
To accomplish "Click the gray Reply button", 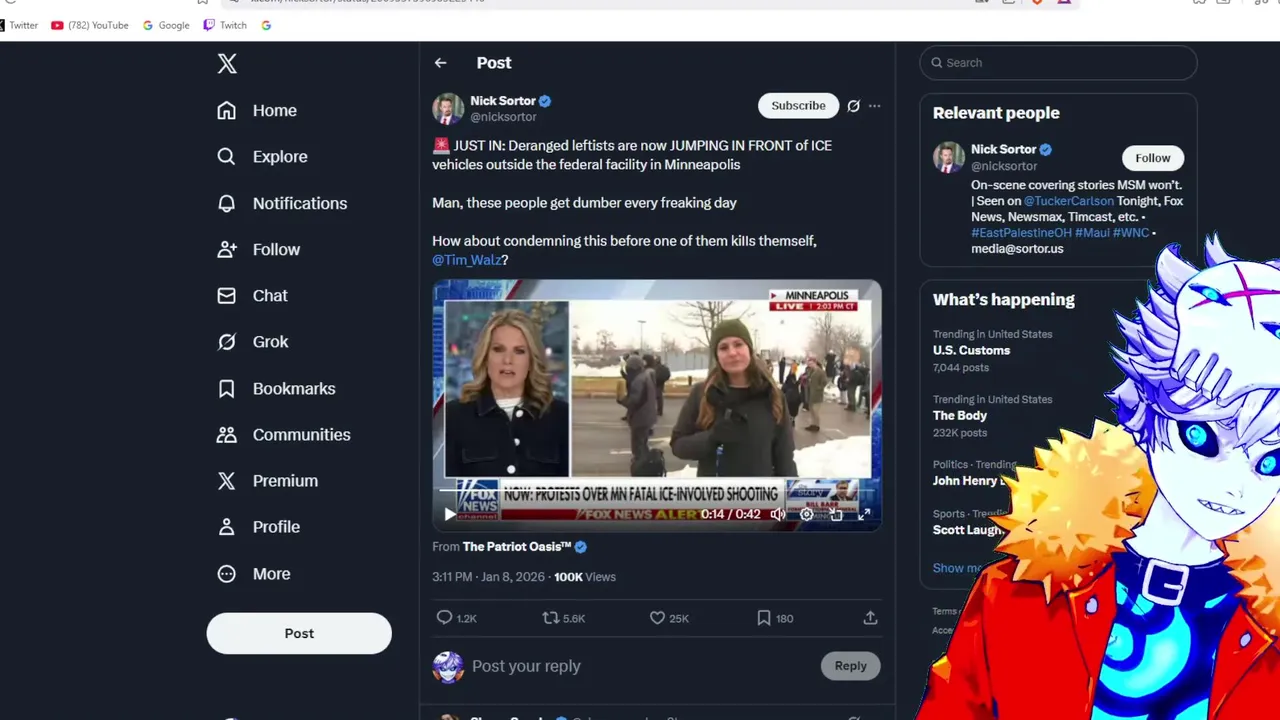I will pyautogui.click(x=850, y=666).
